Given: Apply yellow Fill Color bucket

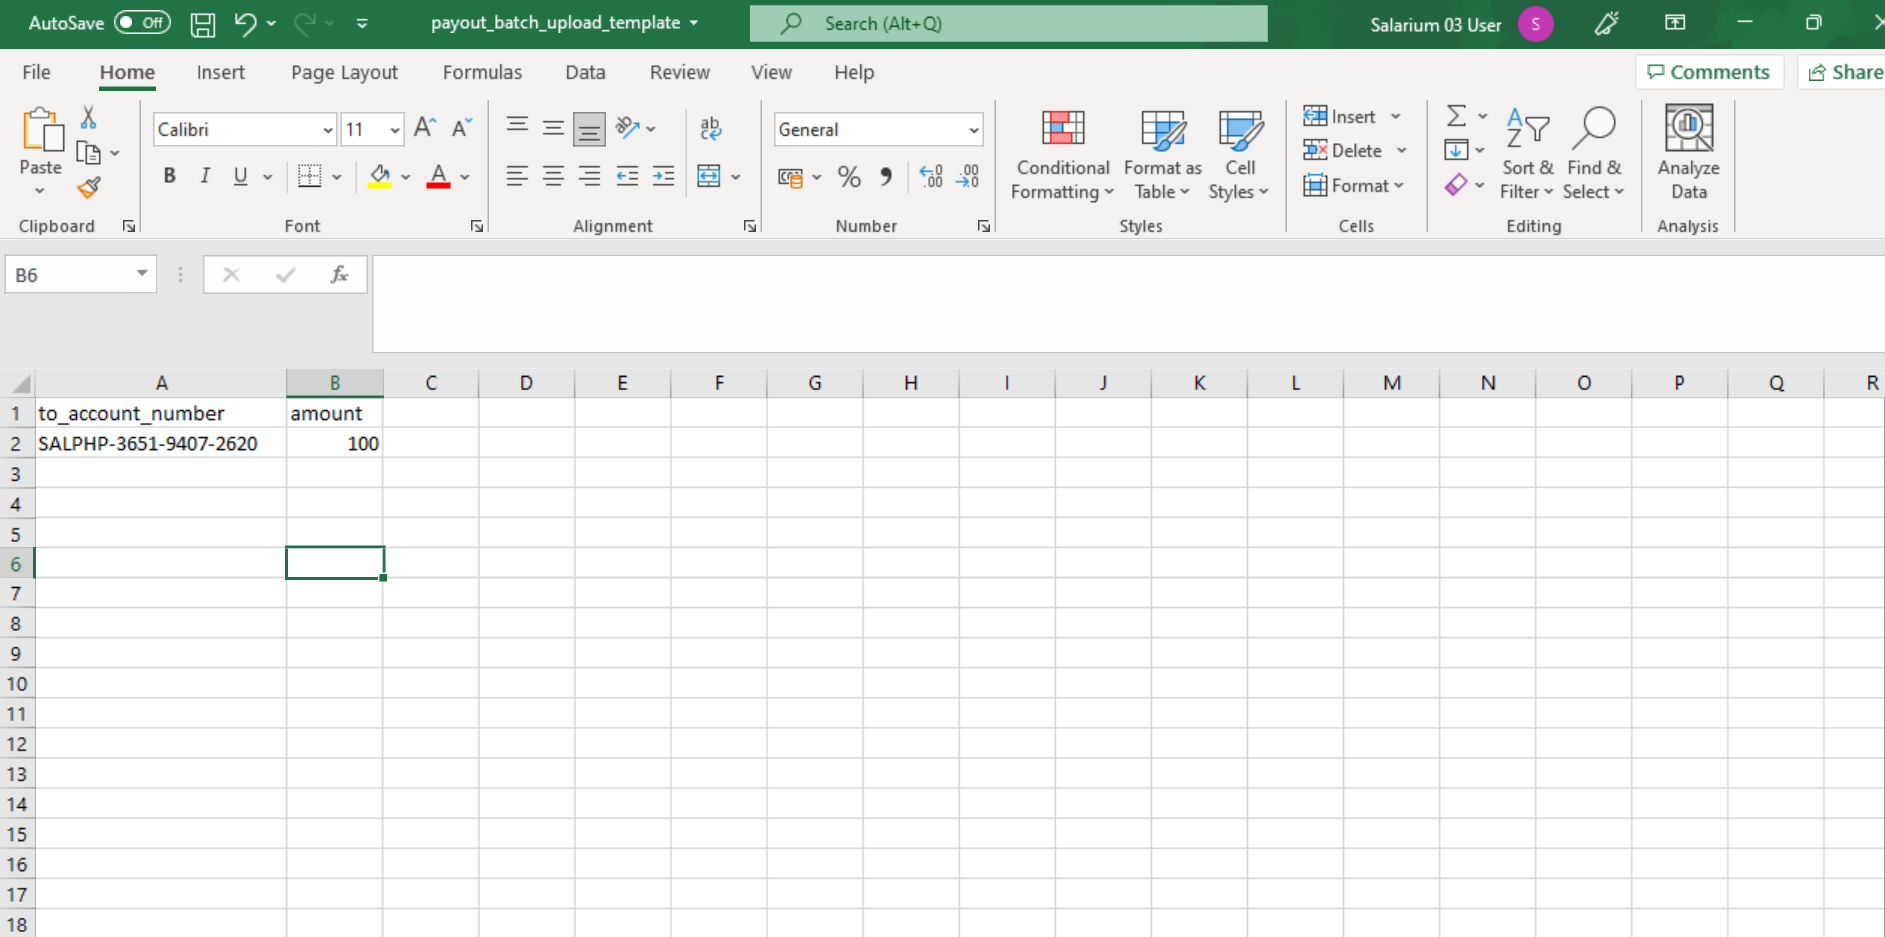Looking at the screenshot, I should (380, 177).
